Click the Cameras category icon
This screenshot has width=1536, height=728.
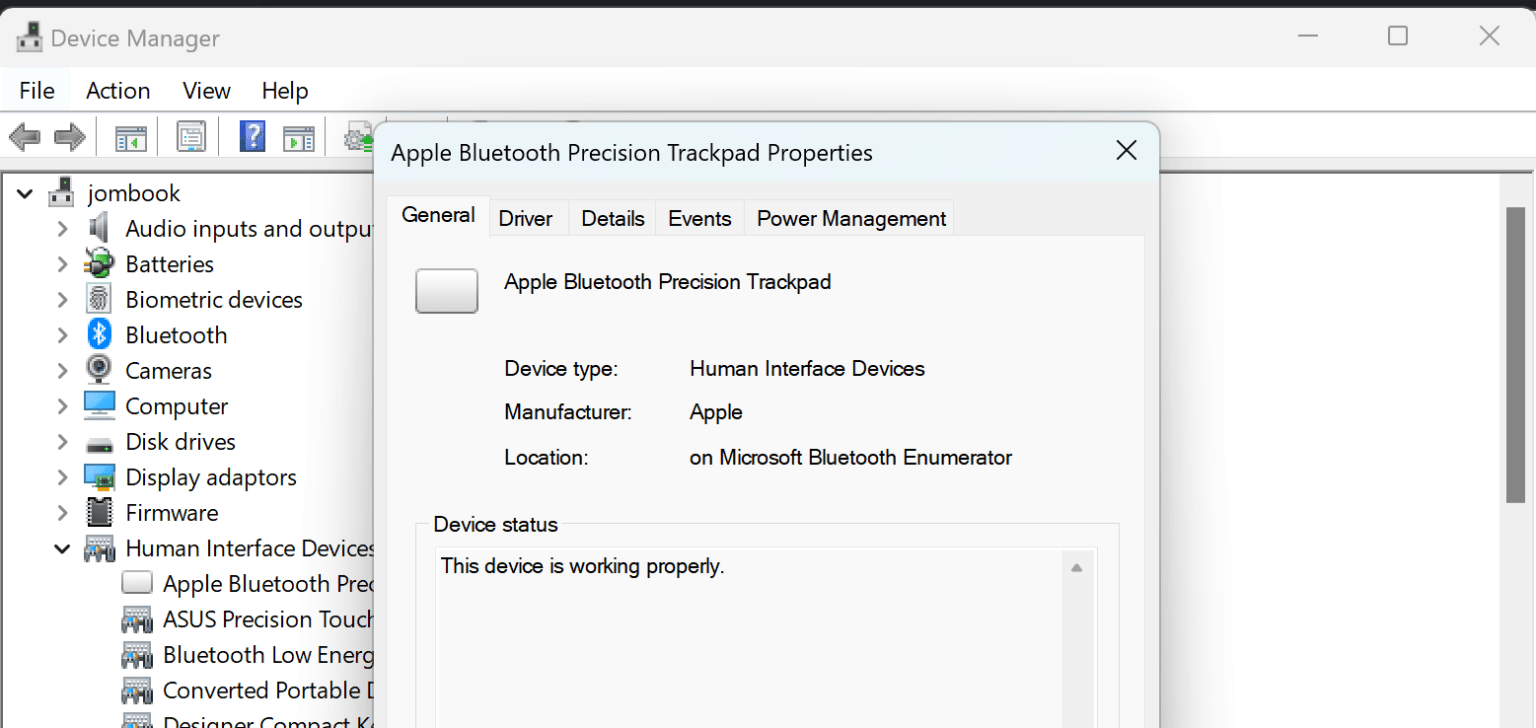(98, 369)
